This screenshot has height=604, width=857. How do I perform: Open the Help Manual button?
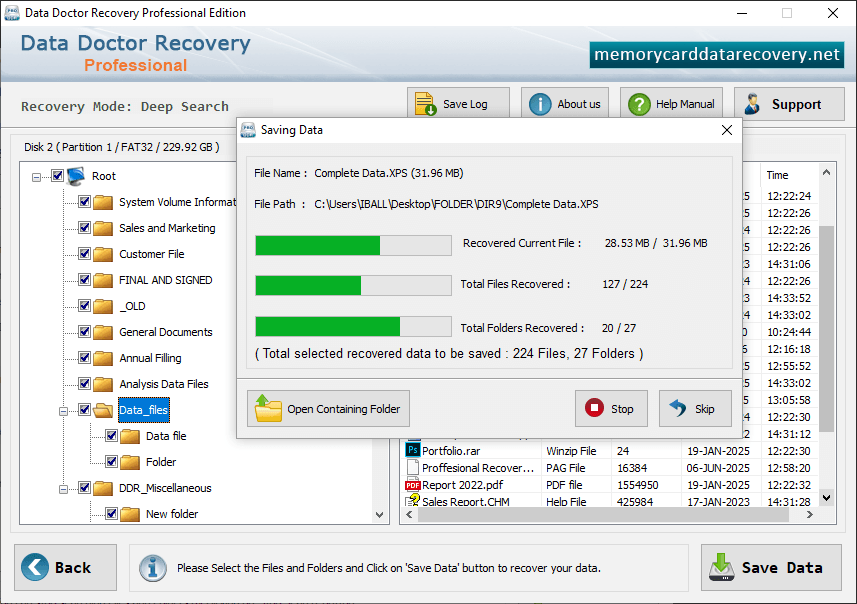click(x=671, y=103)
